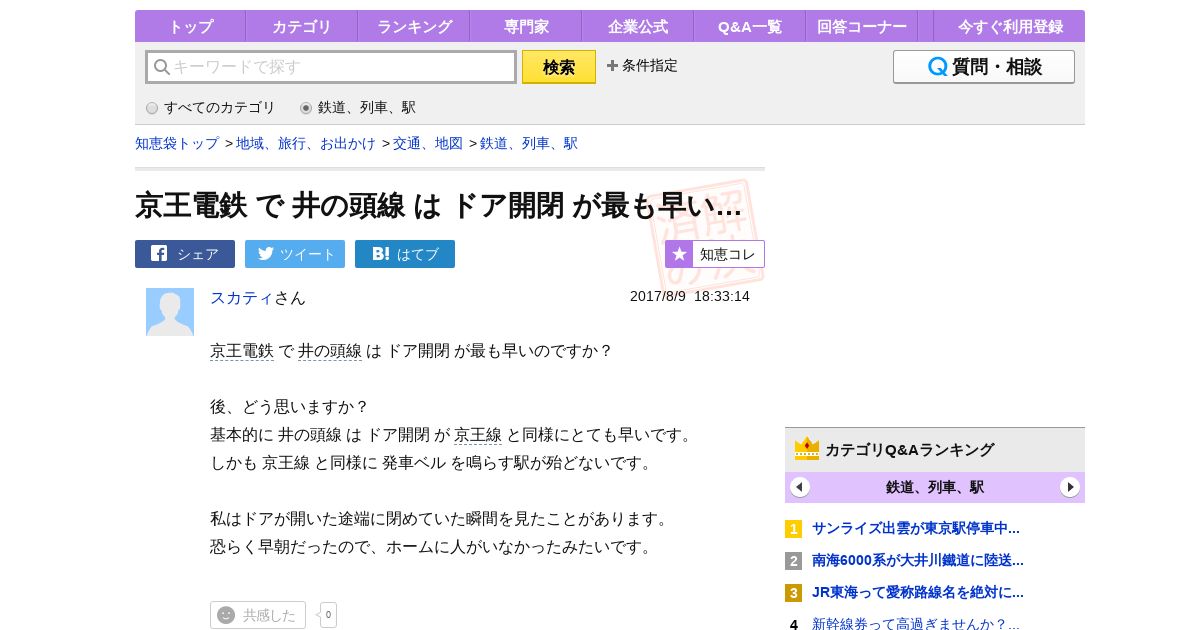This screenshot has height=630, width=1200.
Task: Open the Q&A一覧 tab
Action: (x=749, y=27)
